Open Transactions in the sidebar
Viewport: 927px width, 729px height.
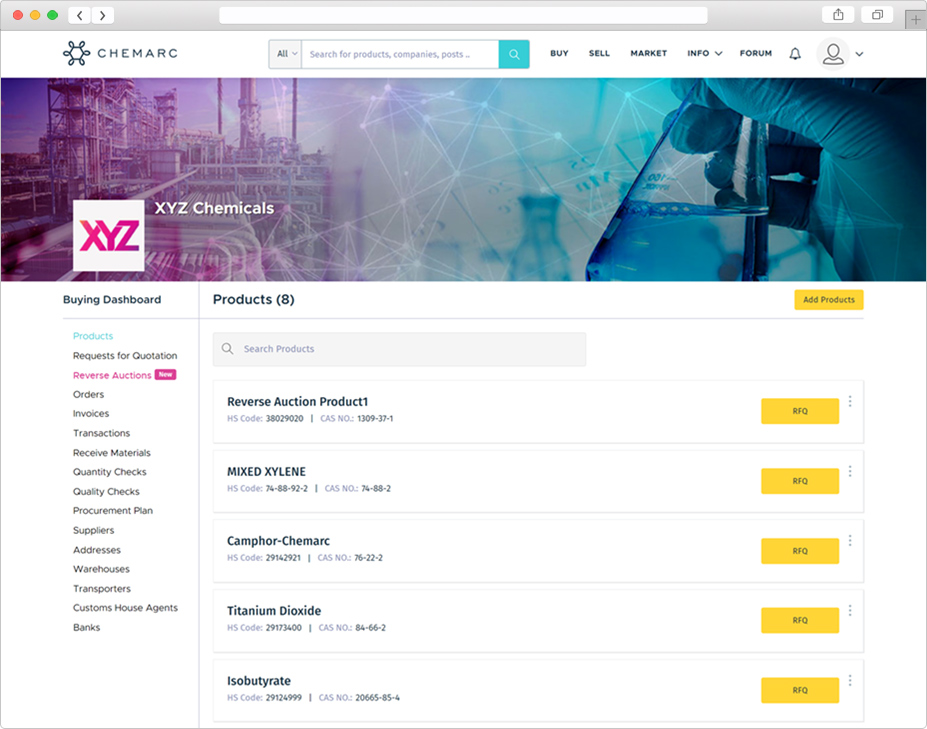tap(101, 433)
